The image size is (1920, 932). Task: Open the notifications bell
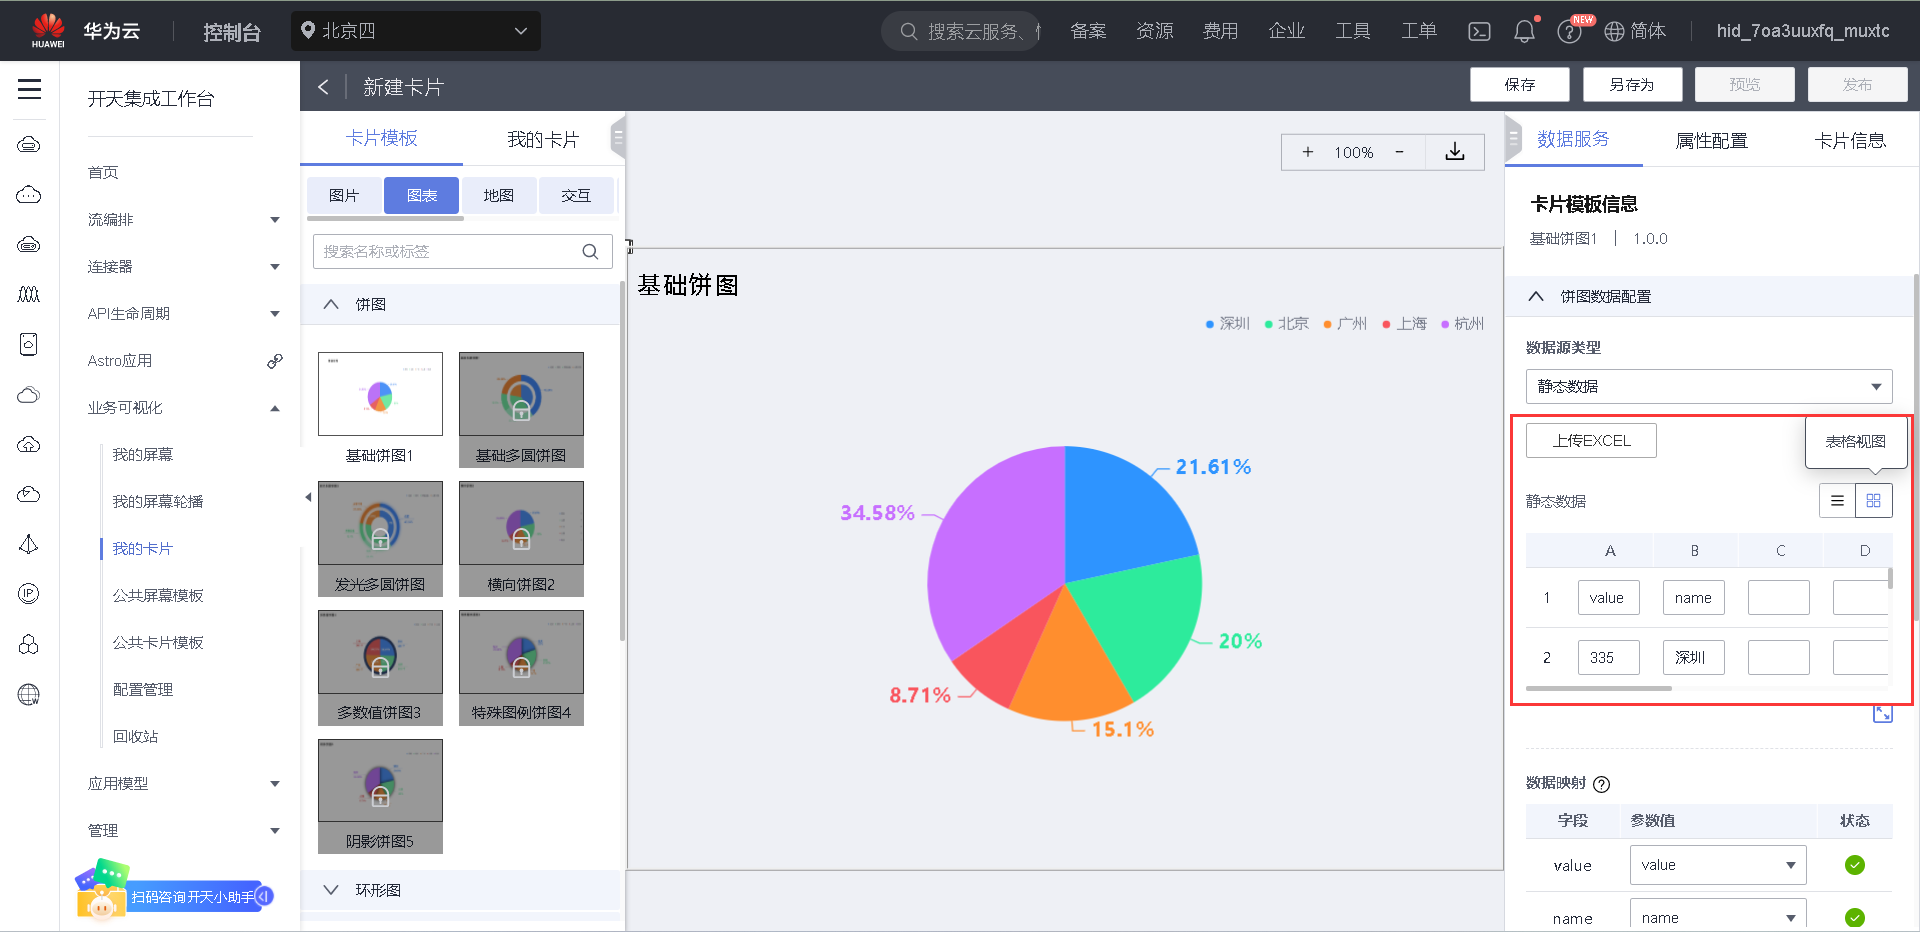click(1524, 31)
